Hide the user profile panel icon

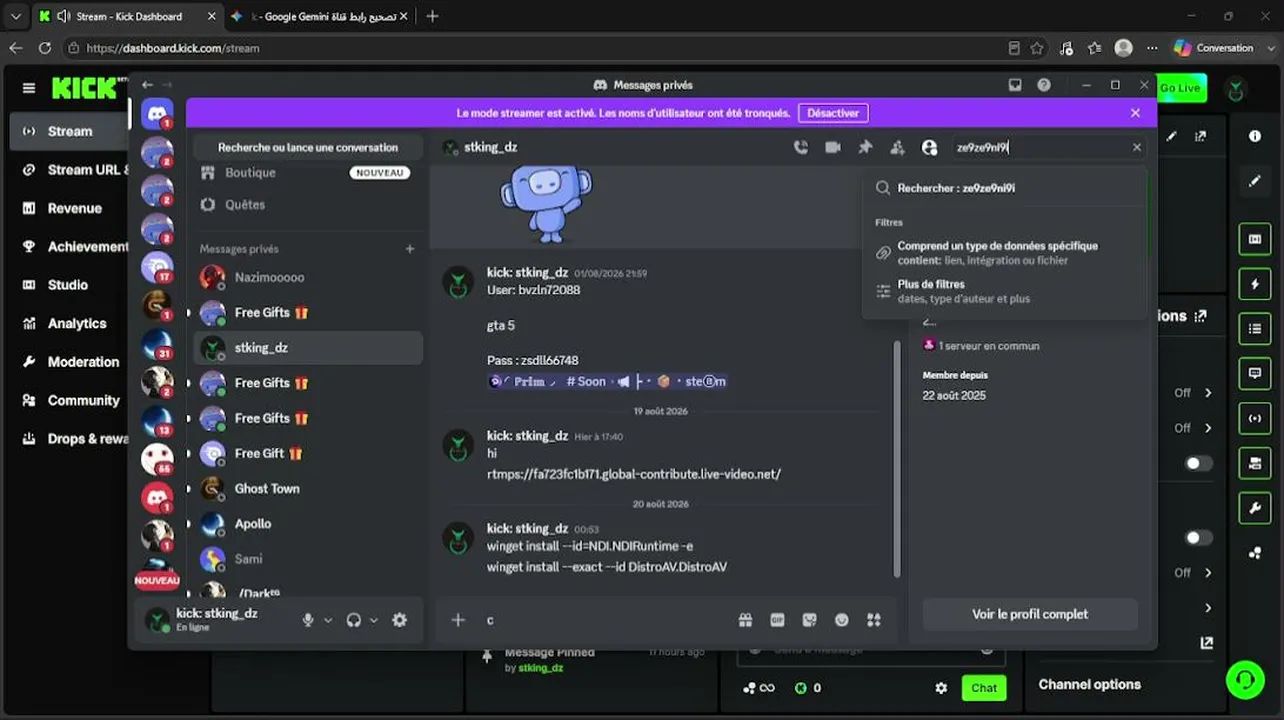point(929,147)
